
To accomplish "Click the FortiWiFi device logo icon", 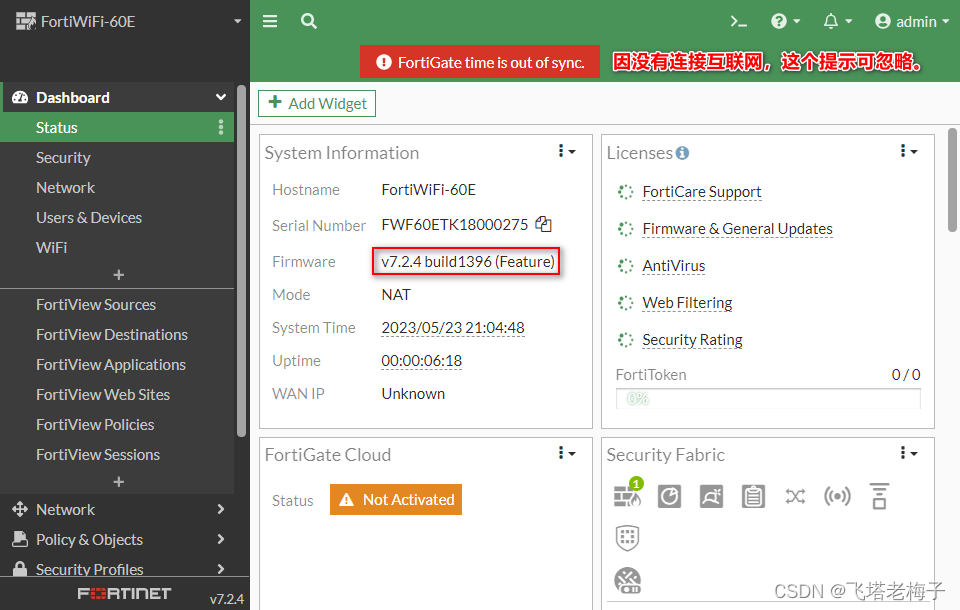I will (26, 21).
